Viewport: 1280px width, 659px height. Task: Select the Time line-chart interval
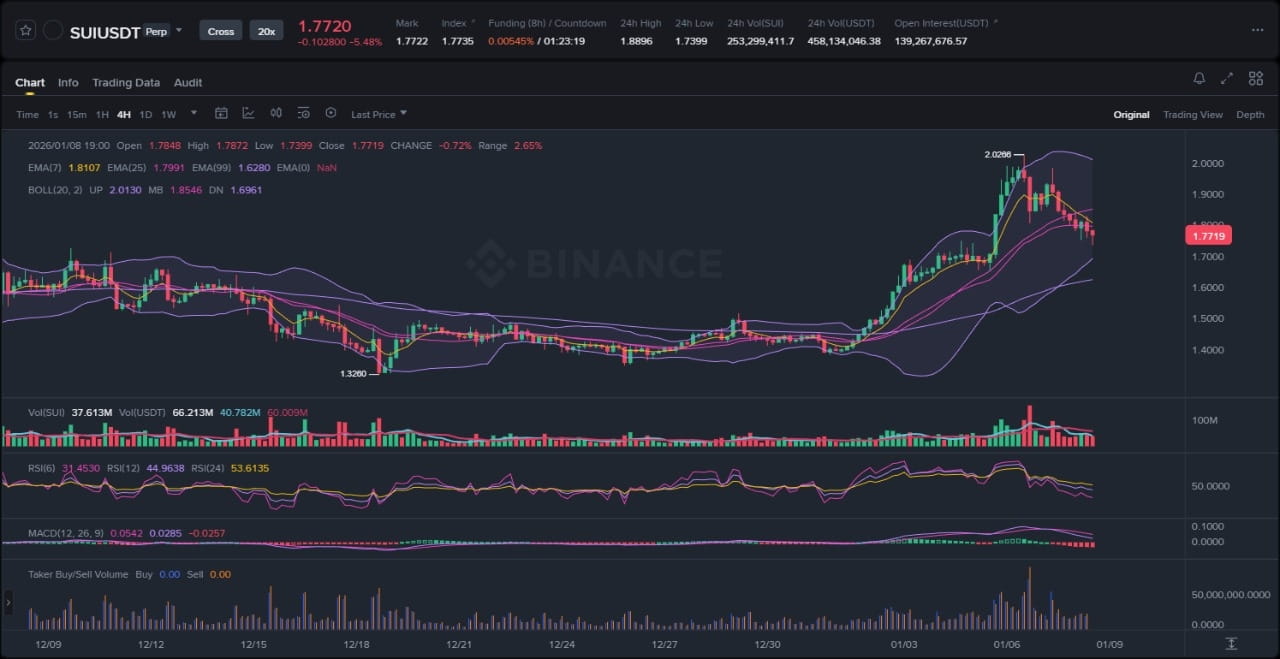click(28, 115)
